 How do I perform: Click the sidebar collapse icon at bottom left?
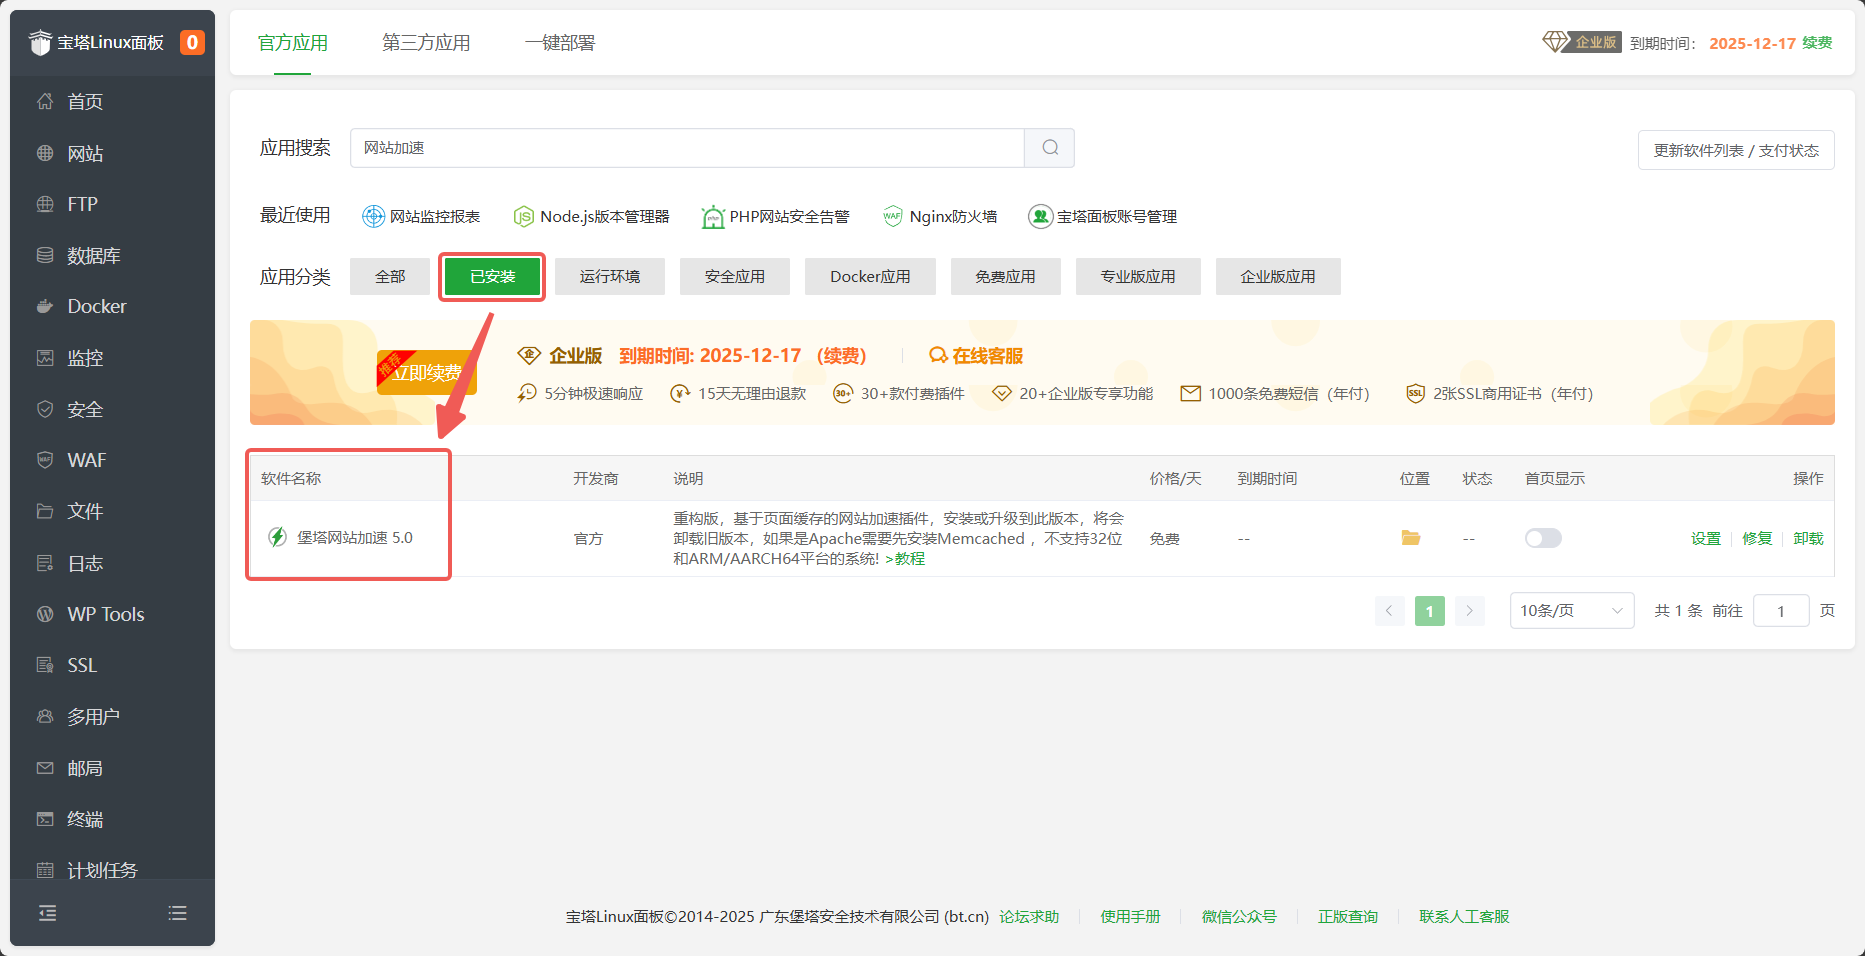coord(47,913)
